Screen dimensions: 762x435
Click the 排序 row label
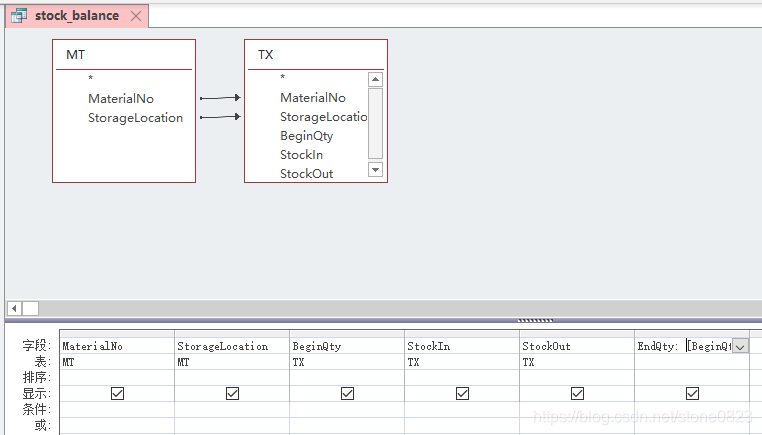point(36,377)
